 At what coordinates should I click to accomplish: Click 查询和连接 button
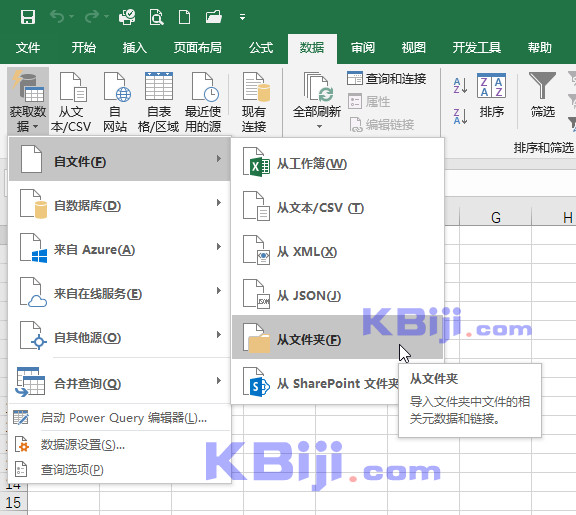(x=387, y=78)
